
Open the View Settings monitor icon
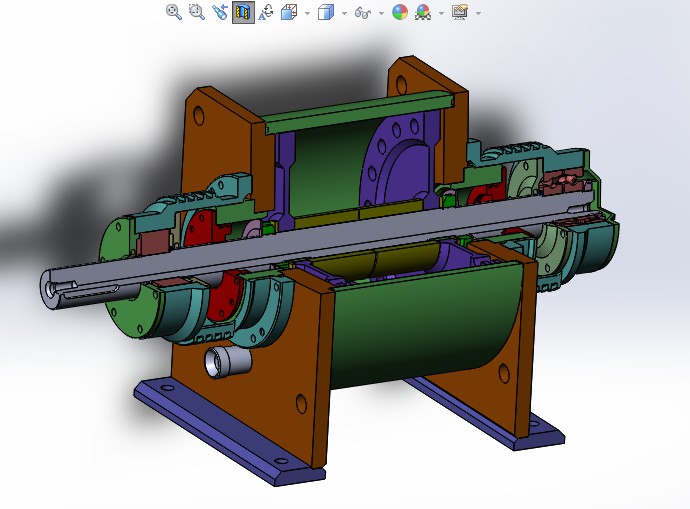point(460,12)
